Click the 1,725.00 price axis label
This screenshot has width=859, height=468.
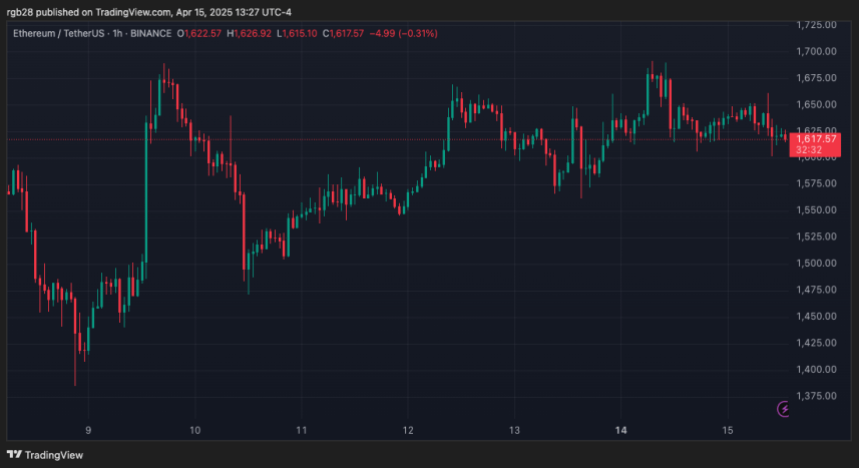tap(820, 24)
